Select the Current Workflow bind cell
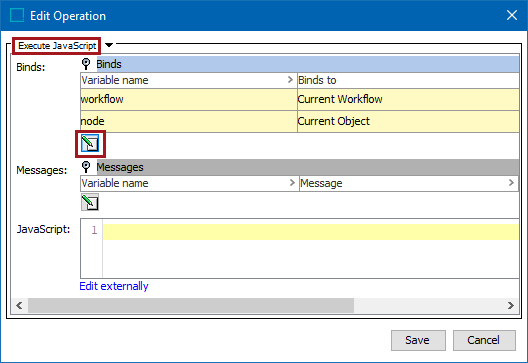Screen dimensions: 528x363 [408, 99]
